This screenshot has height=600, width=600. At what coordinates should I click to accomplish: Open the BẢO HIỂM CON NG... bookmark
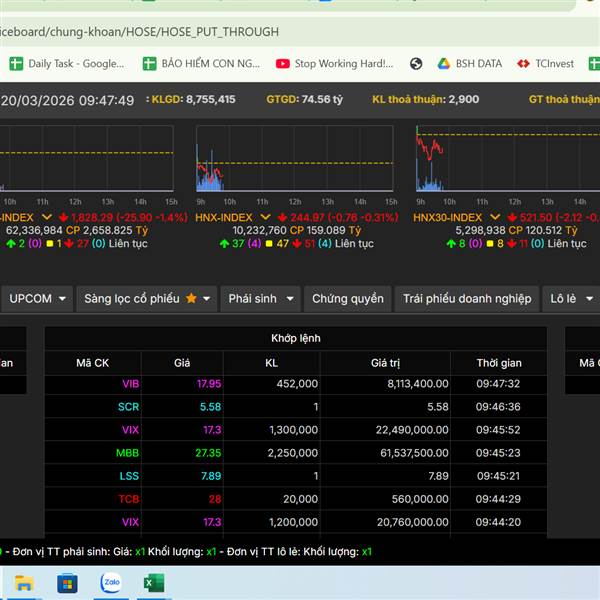[201, 64]
